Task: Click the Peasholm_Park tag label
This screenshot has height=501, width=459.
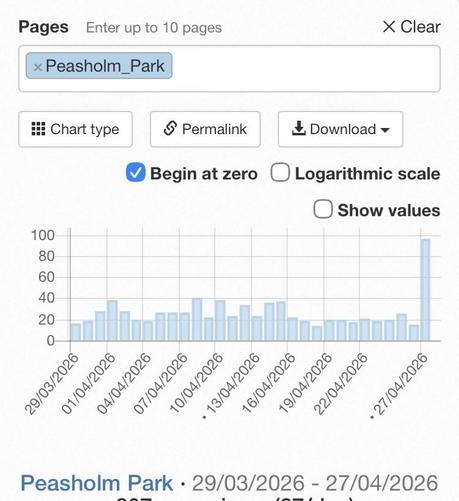Action: pos(105,66)
